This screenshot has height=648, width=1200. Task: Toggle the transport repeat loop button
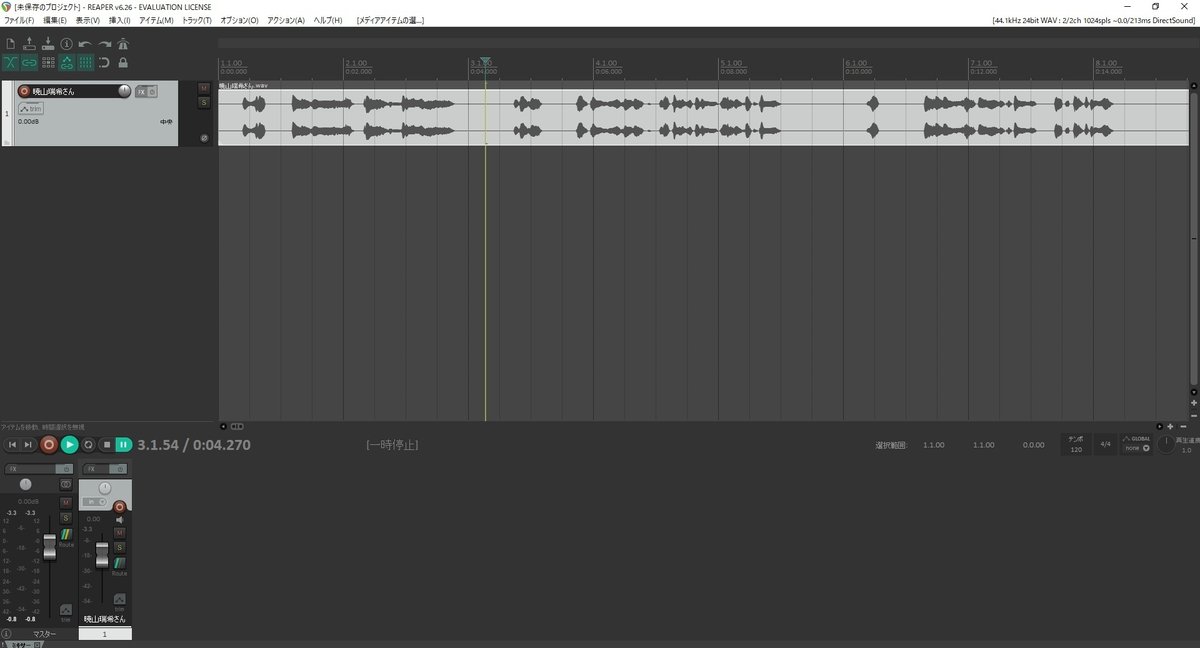pyautogui.click(x=88, y=444)
